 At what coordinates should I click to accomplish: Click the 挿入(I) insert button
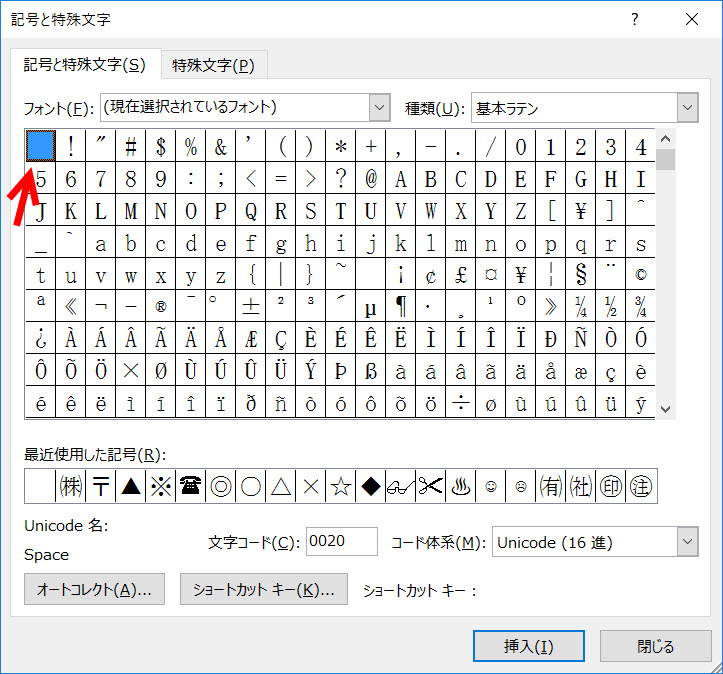tap(529, 646)
